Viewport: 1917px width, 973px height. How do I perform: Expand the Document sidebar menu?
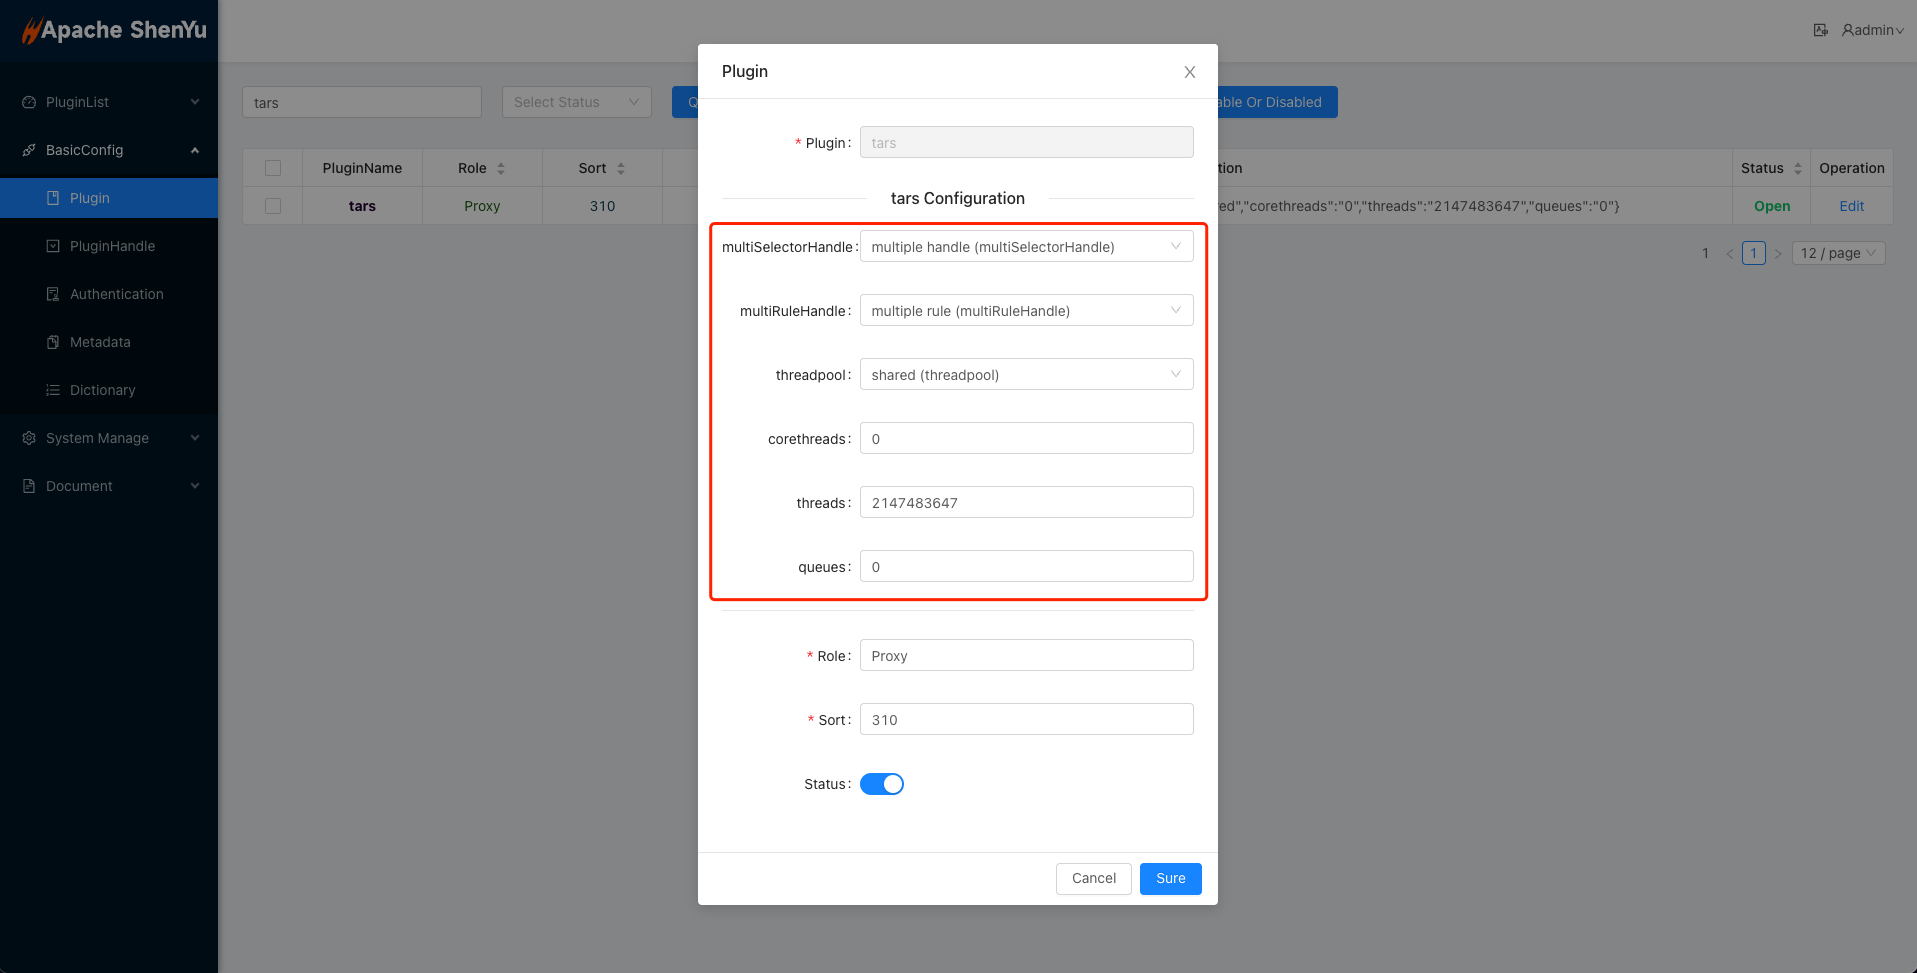[108, 486]
